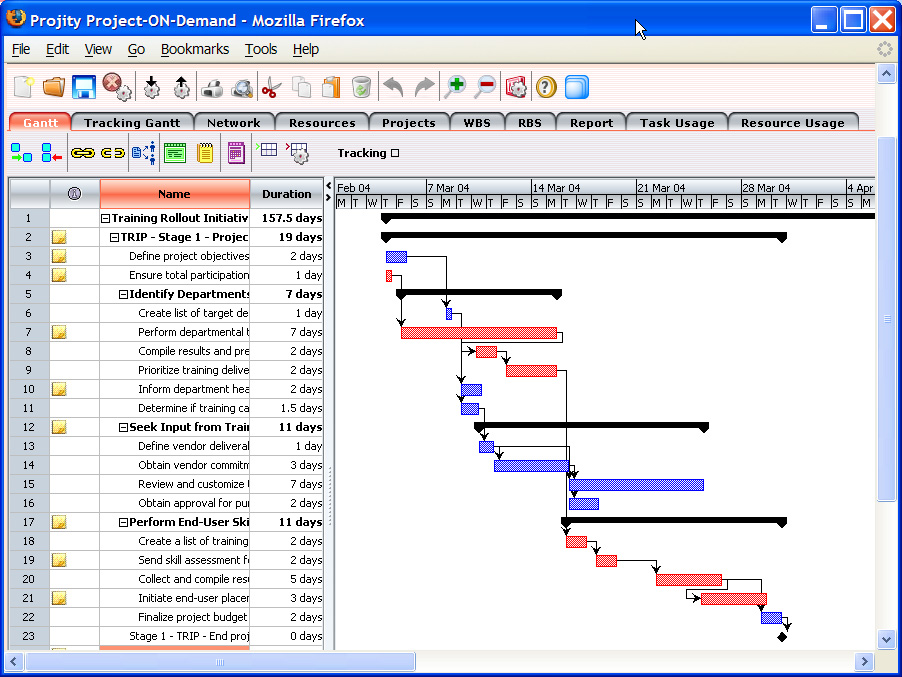Viewport: 902px width, 677px height.
Task: Import project using down-arrow gear icon
Action: tap(152, 87)
